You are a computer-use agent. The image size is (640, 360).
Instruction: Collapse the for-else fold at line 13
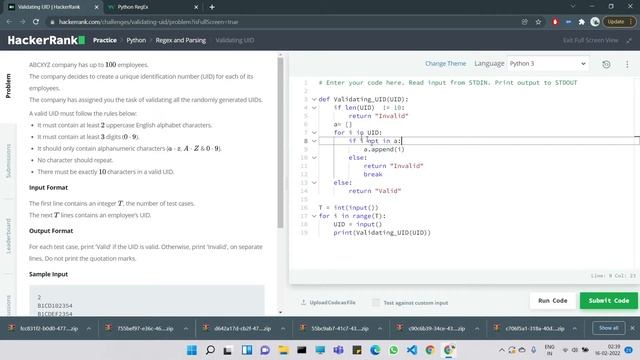pyautogui.click(x=314, y=182)
